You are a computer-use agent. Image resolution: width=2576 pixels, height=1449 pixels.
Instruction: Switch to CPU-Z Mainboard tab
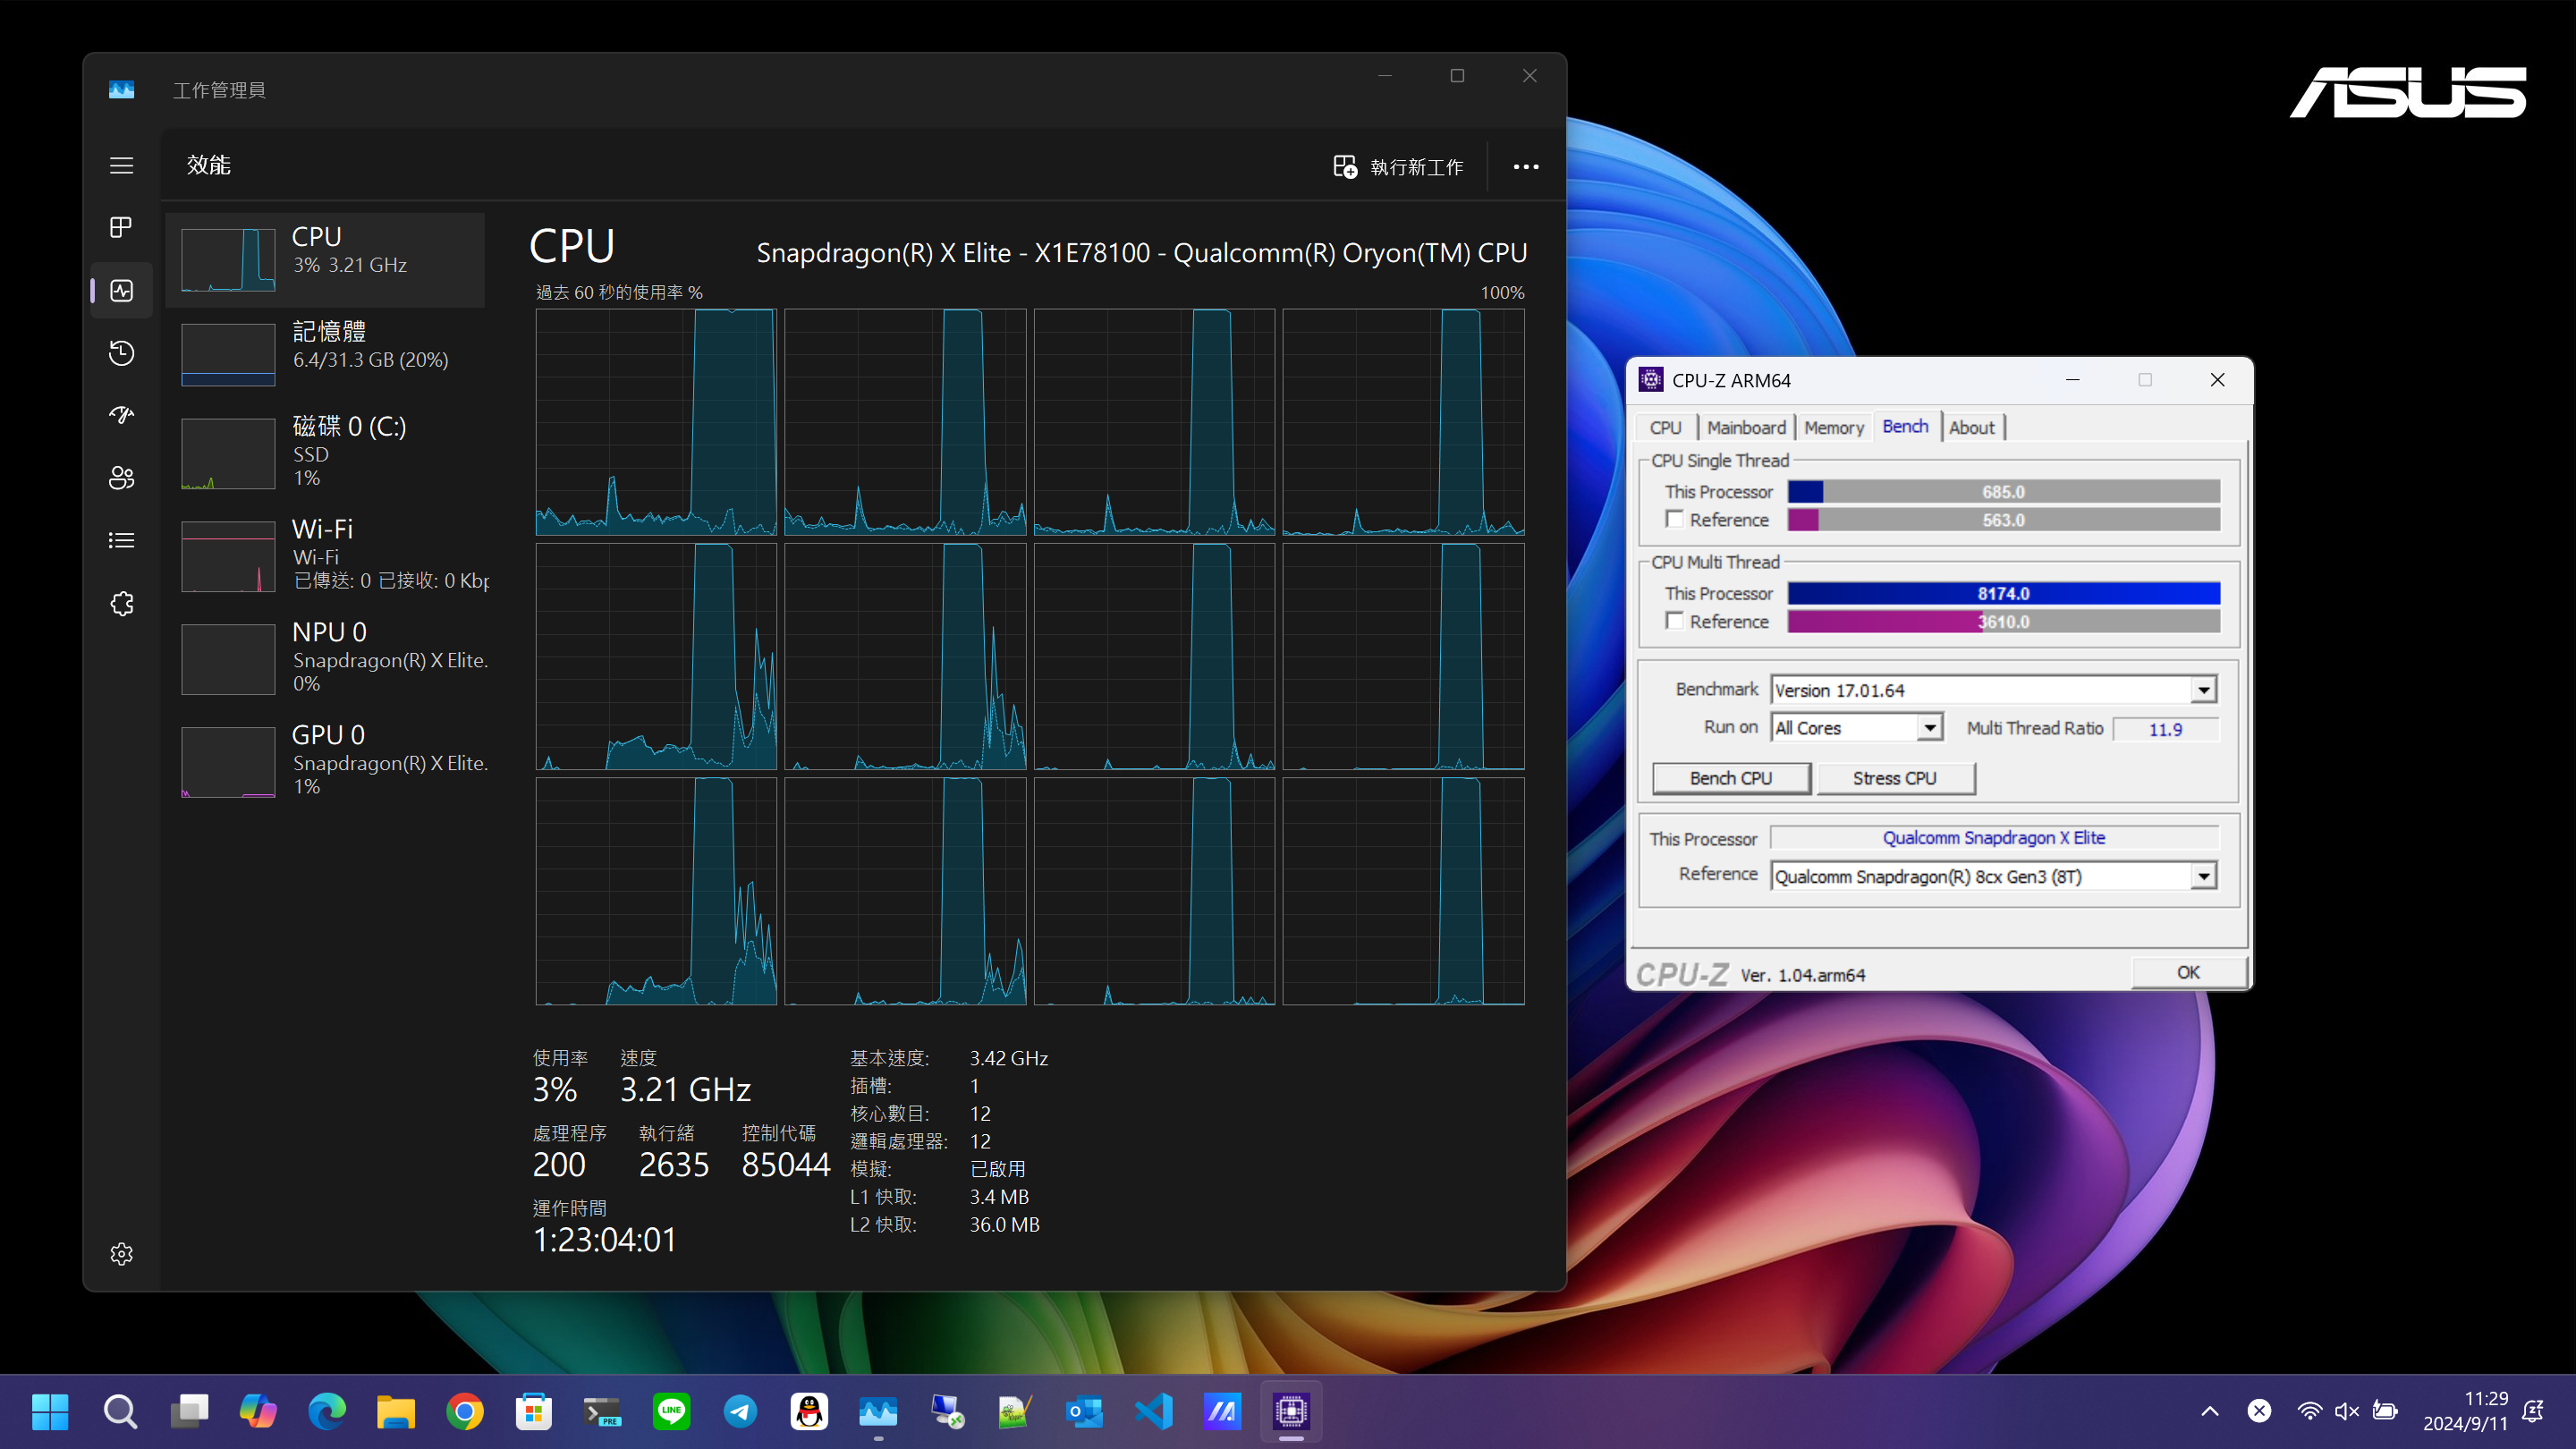1745,427
